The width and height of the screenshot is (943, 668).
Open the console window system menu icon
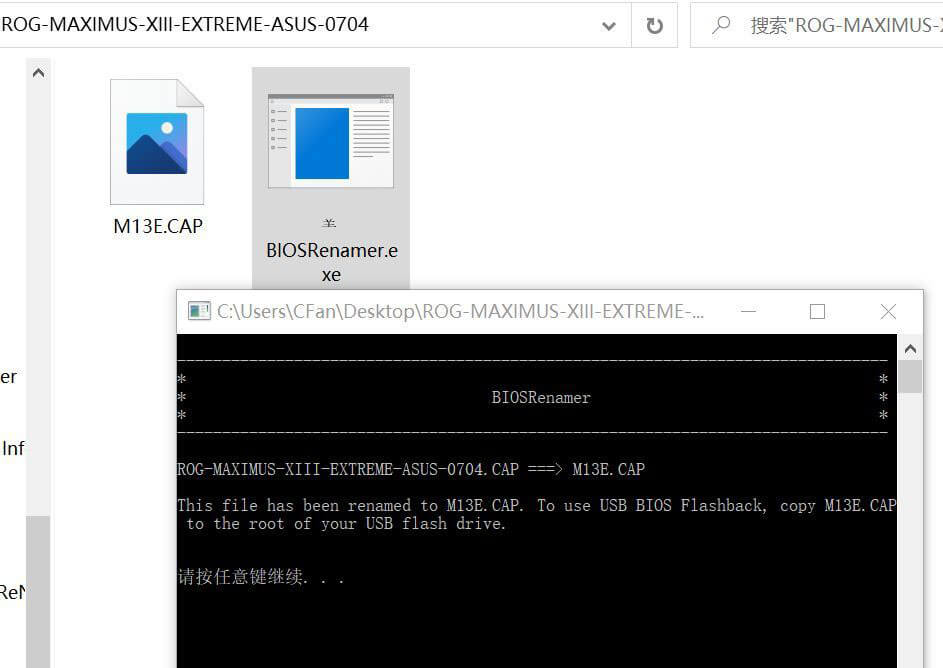(200, 312)
